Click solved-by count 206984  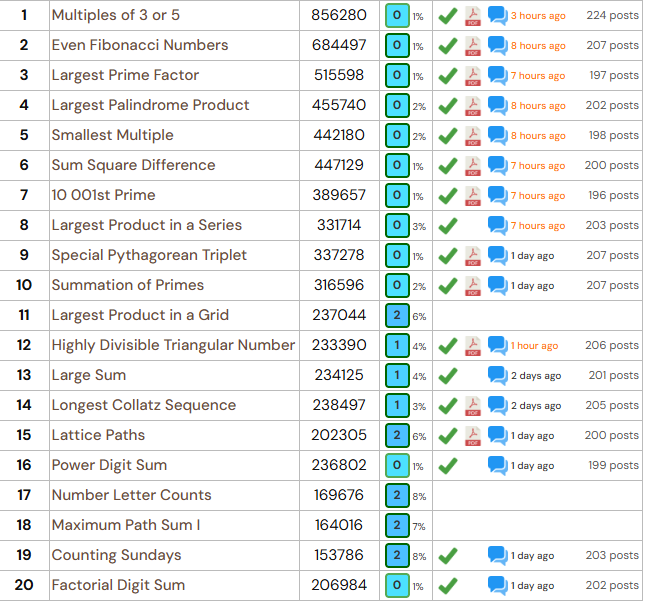coord(339,585)
